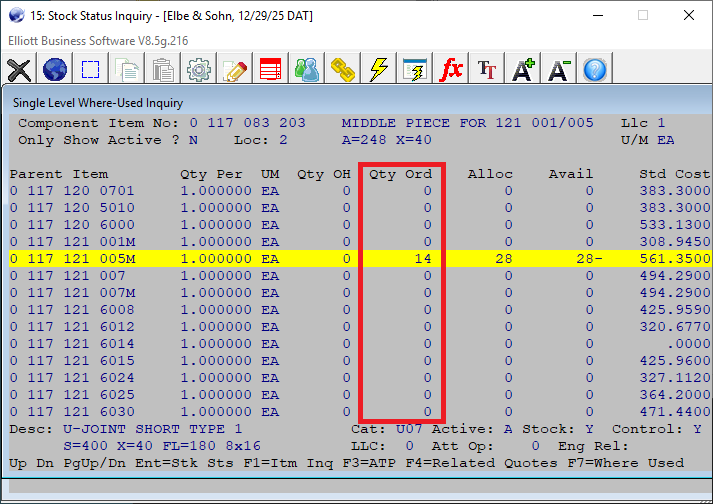Open the red calendar grid icon
Screen dimensions: 713x504
coord(271,70)
